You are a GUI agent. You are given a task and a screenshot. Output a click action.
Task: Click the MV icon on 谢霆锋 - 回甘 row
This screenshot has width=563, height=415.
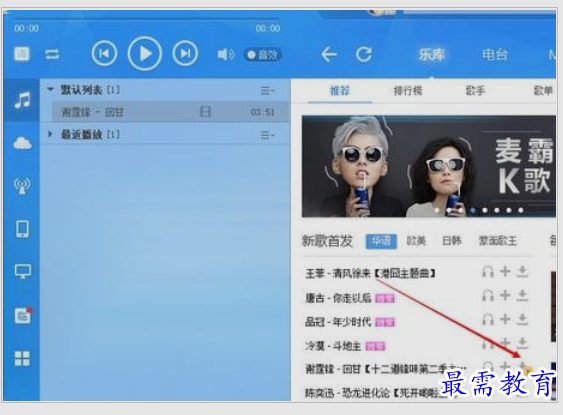pyautogui.click(x=205, y=112)
